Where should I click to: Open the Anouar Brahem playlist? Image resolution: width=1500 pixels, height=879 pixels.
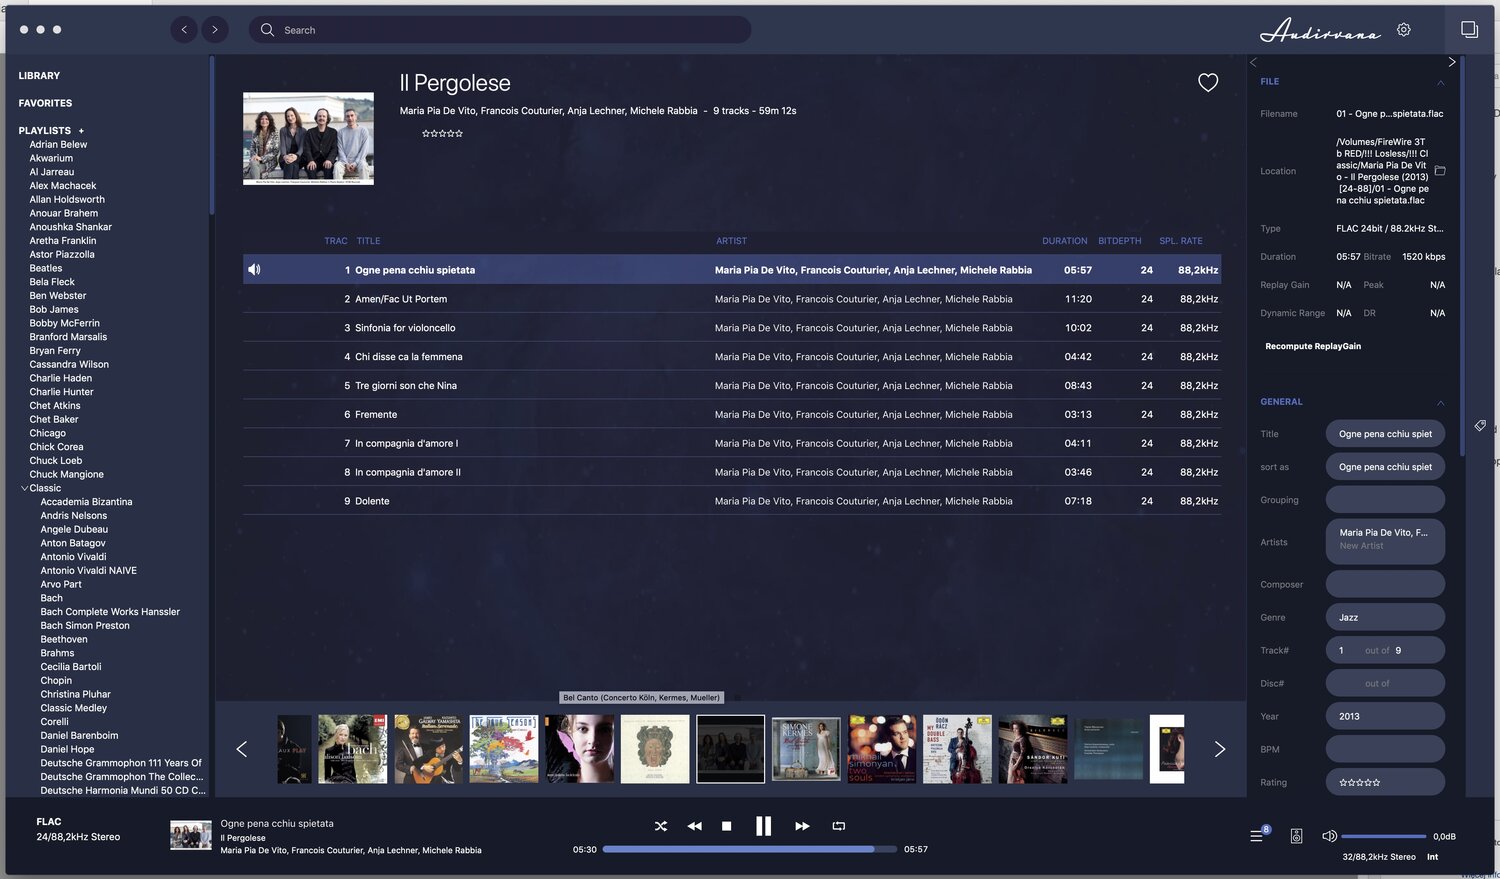64,213
